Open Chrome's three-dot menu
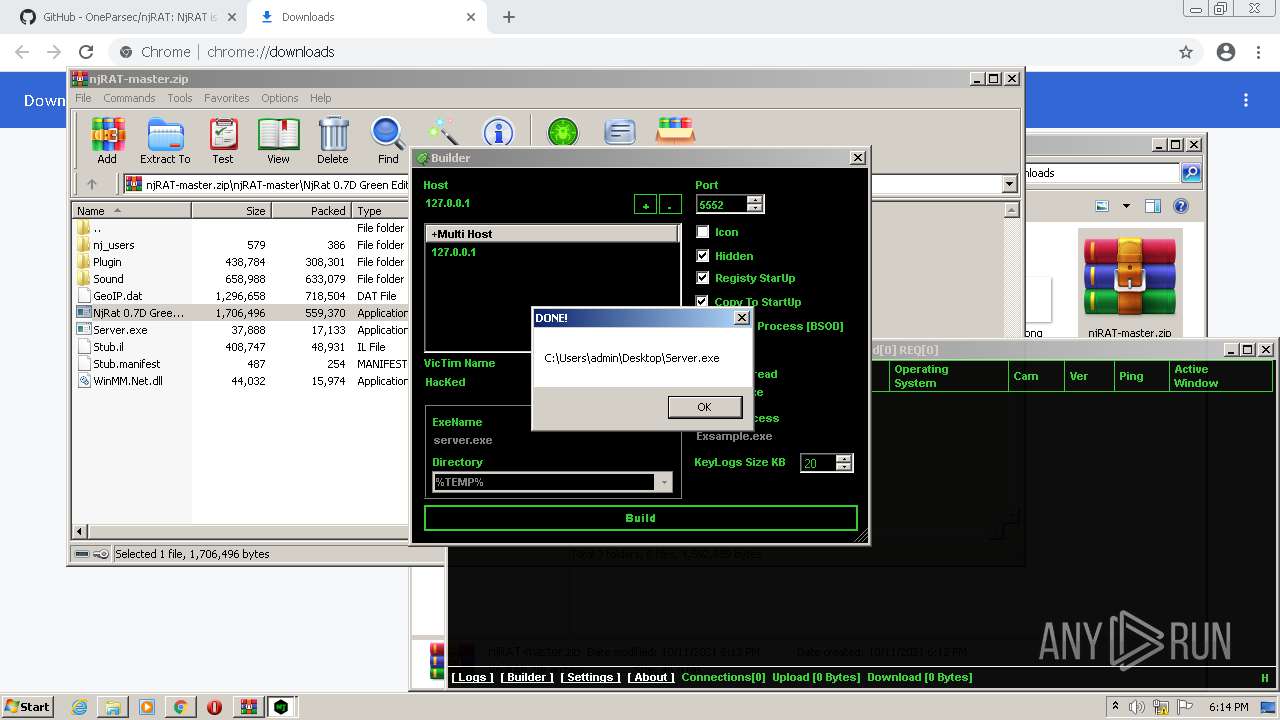The width and height of the screenshot is (1280, 720). point(1260,52)
